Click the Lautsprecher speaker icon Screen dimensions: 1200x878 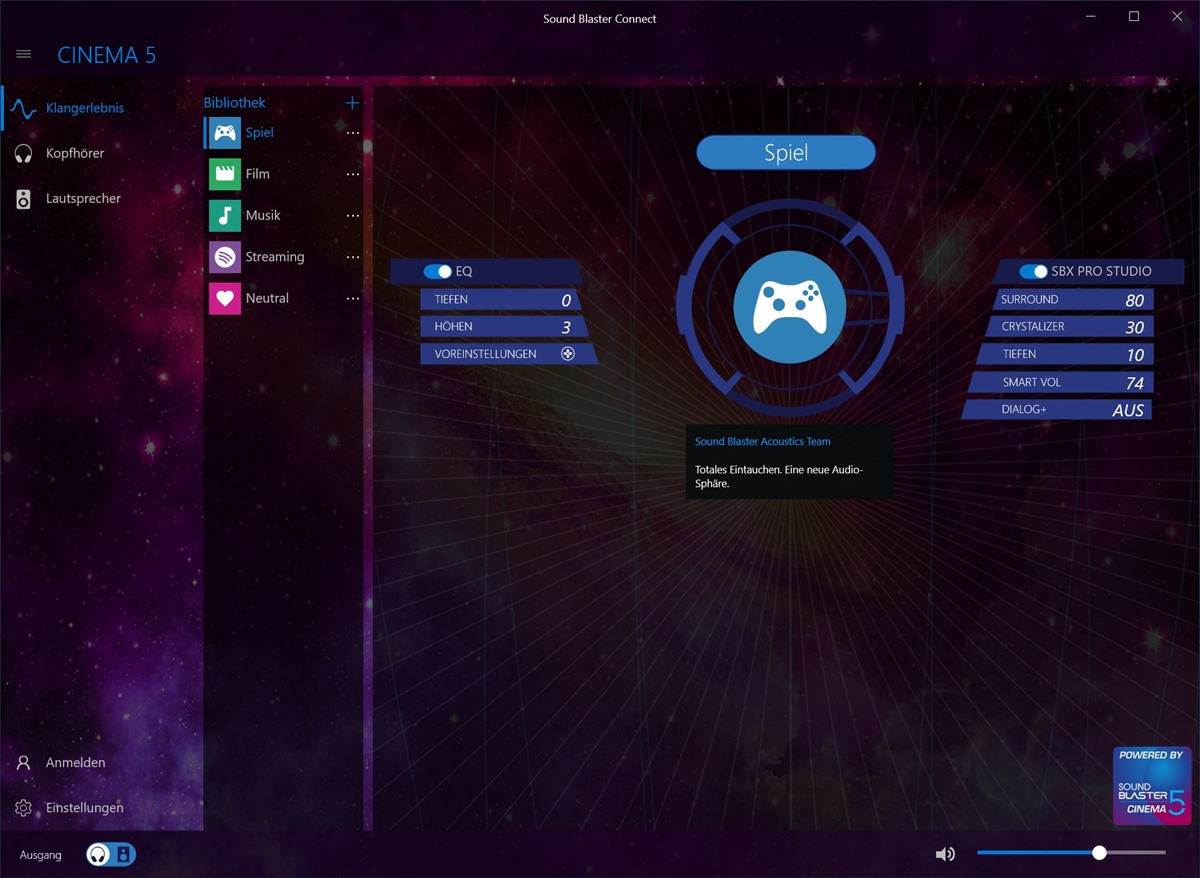(24, 198)
